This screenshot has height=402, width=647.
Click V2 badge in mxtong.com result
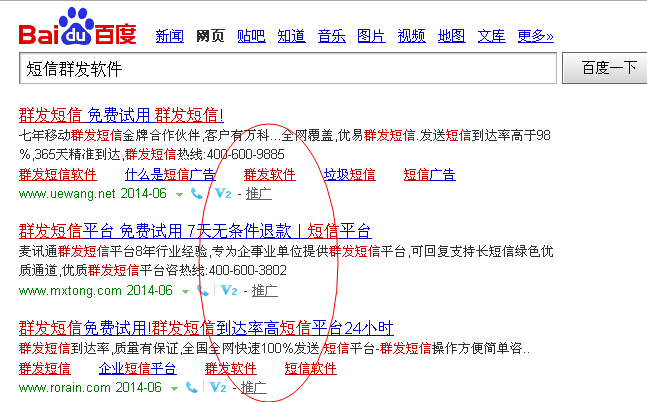(229, 291)
